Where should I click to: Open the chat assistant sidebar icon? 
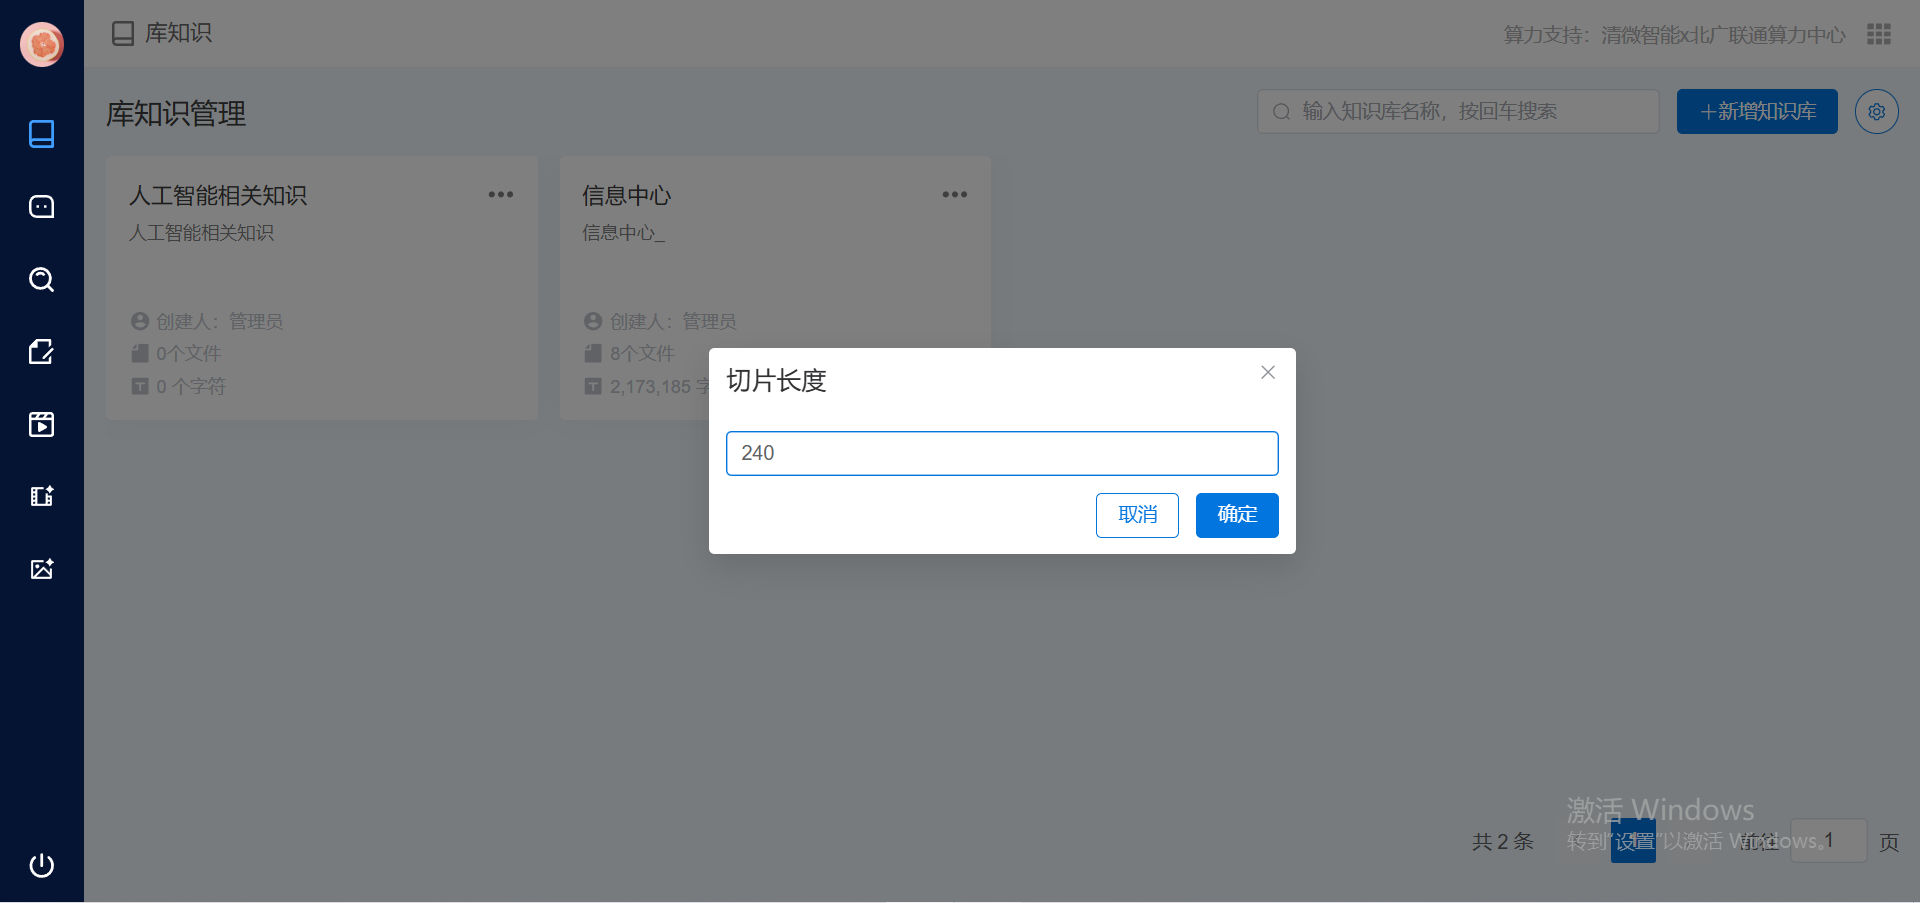pyautogui.click(x=41, y=206)
